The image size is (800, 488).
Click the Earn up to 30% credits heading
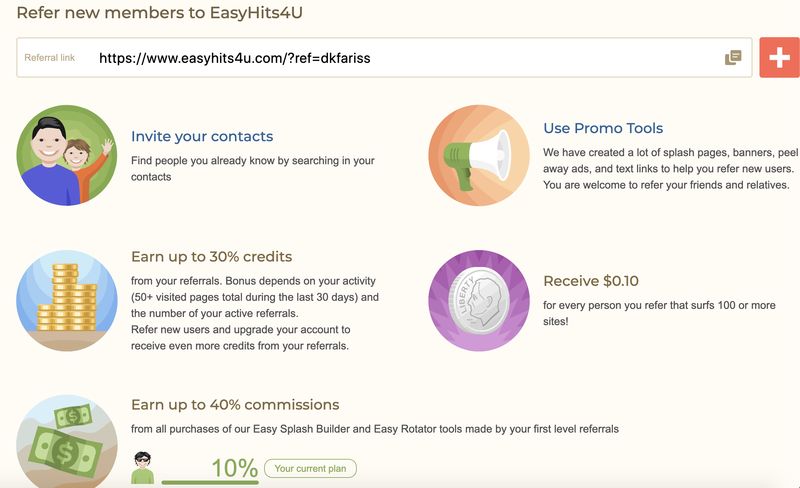[x=225, y=257]
